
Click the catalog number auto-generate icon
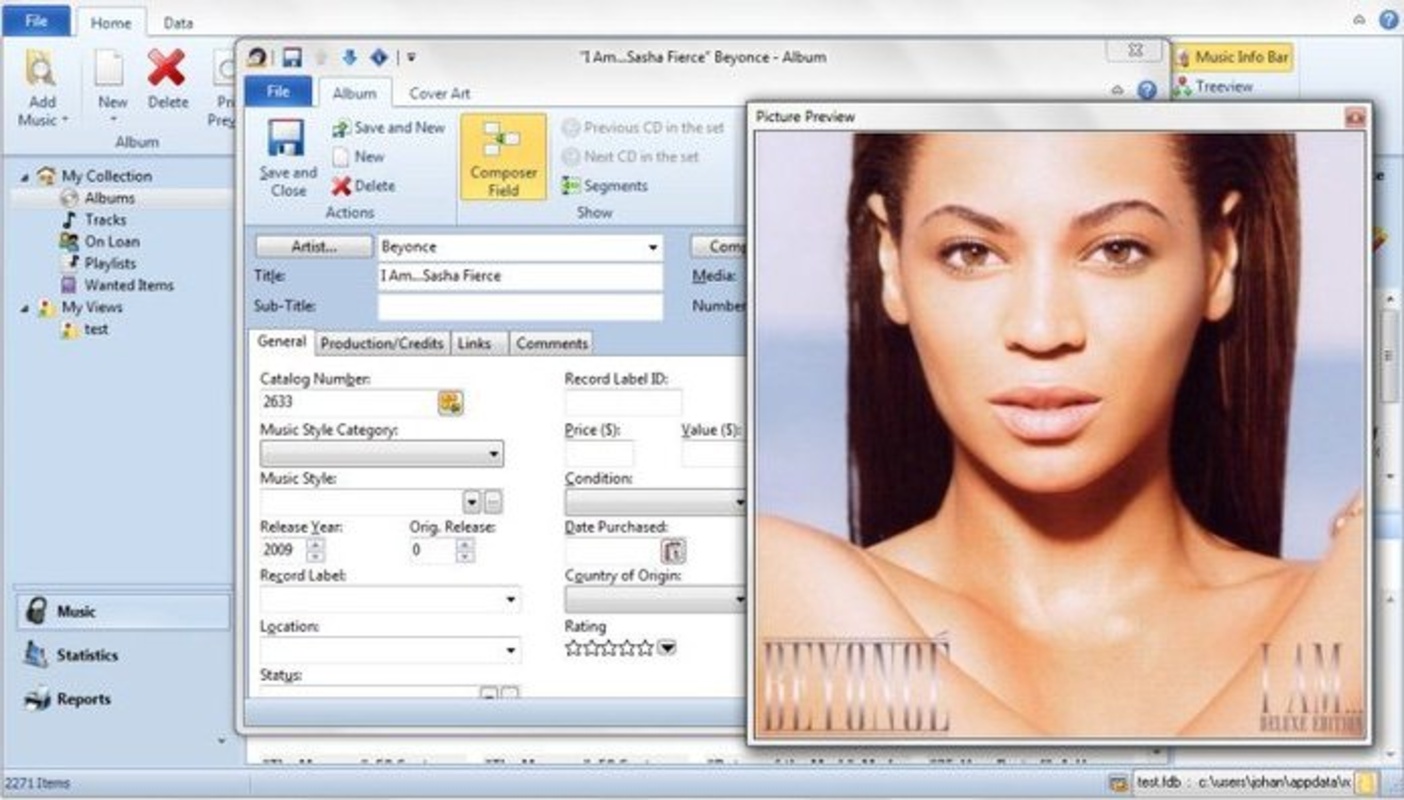click(x=450, y=403)
